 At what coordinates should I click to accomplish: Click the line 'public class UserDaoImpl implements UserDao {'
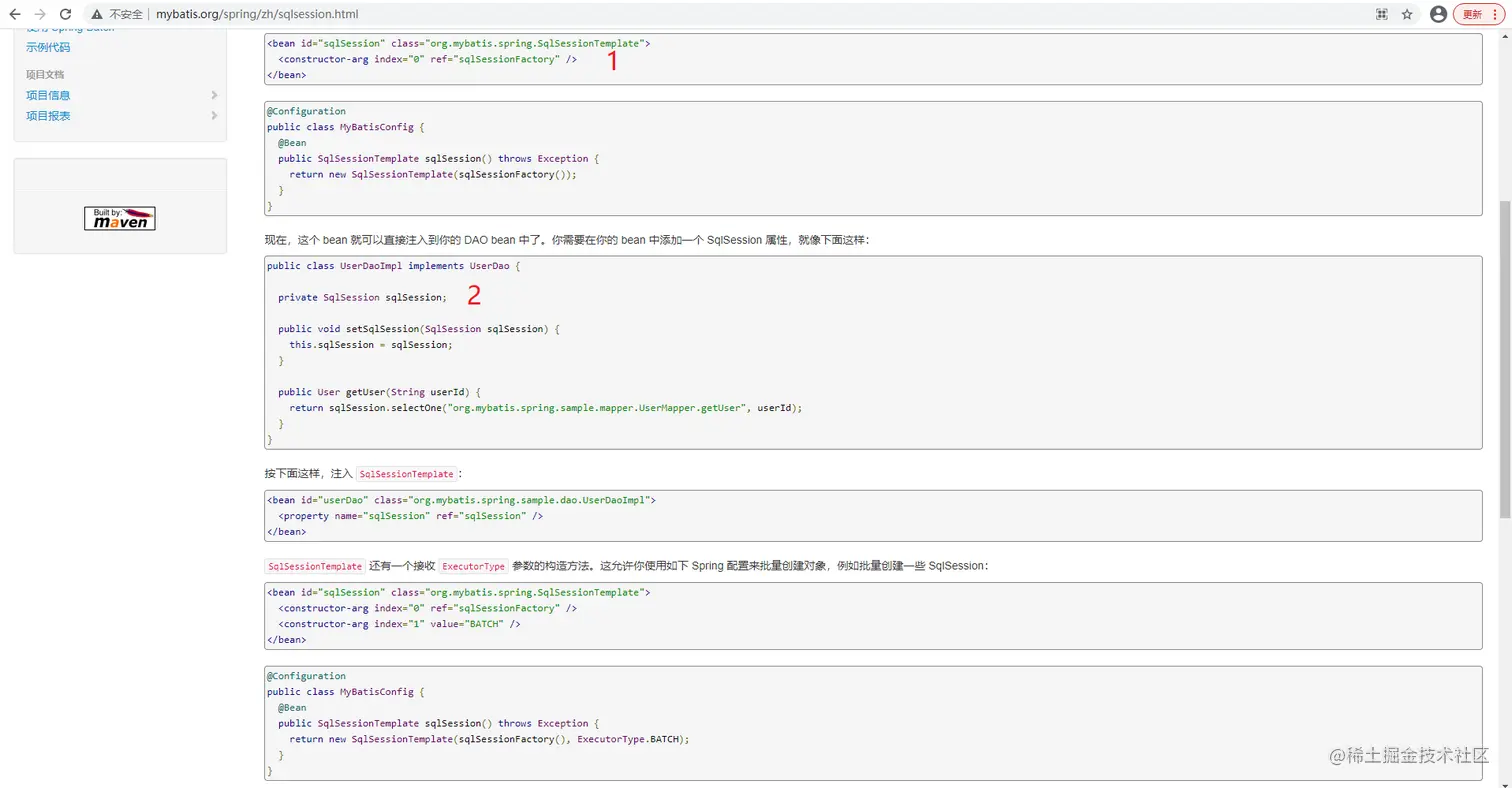click(394, 266)
